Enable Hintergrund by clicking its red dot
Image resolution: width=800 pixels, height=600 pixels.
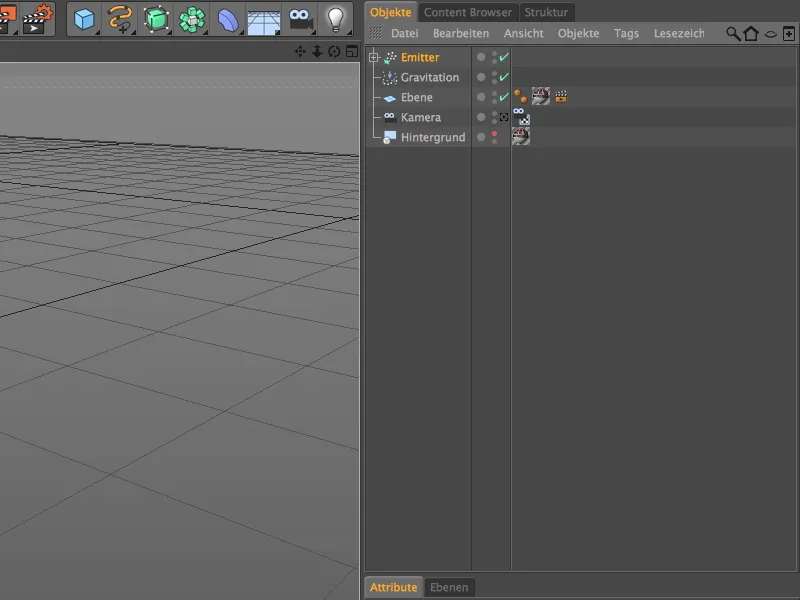(x=494, y=134)
